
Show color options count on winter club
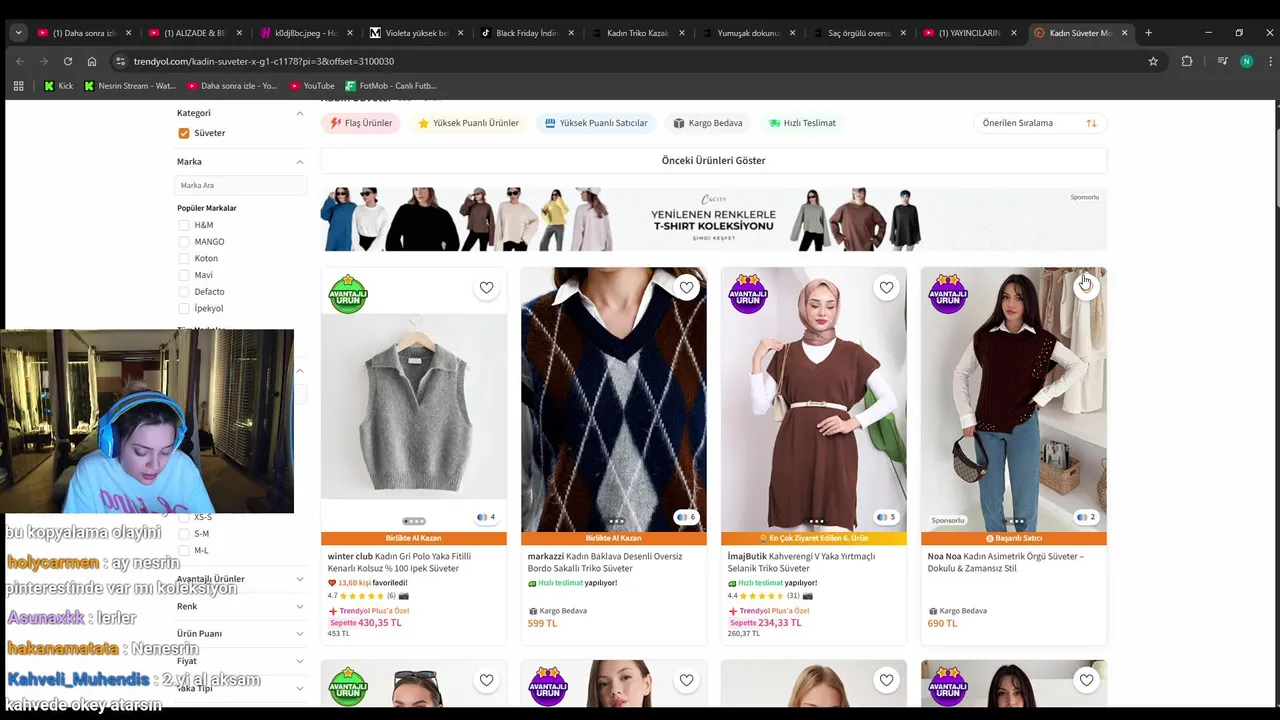pos(487,517)
